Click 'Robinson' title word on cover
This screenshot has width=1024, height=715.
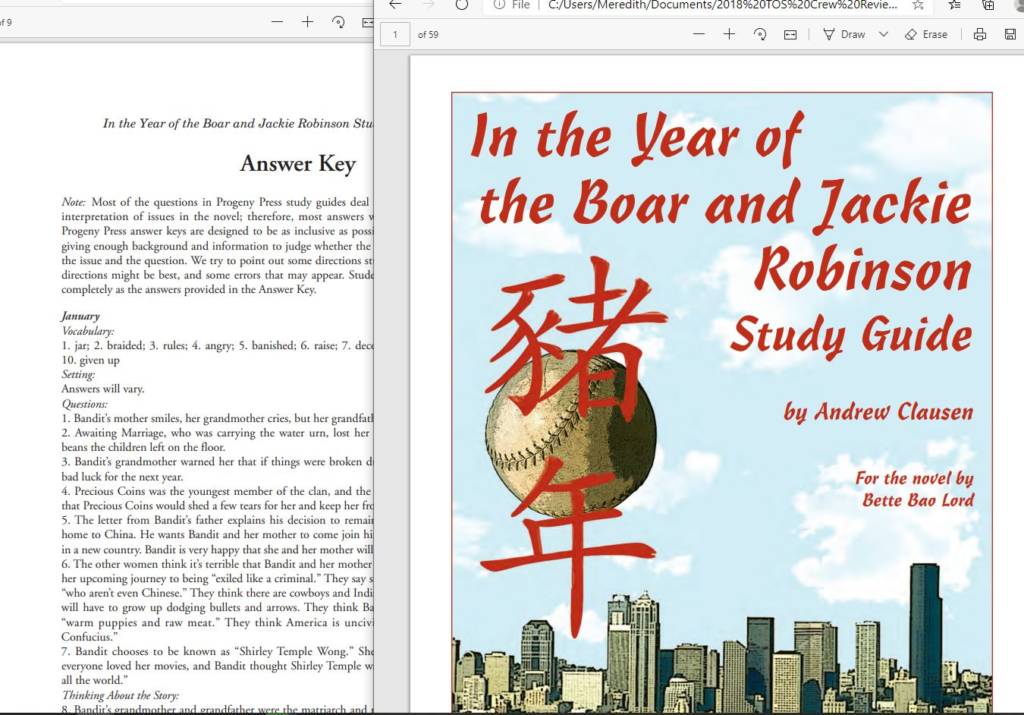click(x=863, y=269)
